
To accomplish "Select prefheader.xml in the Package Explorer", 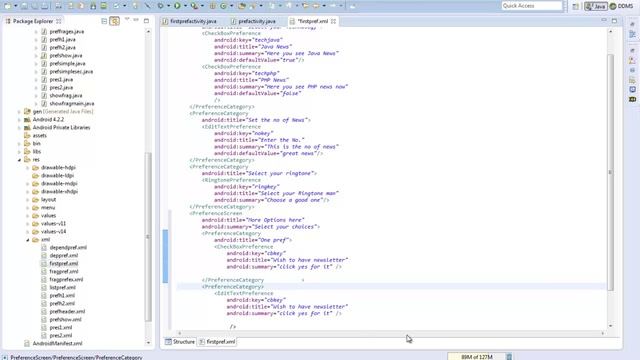I will (67, 311).
